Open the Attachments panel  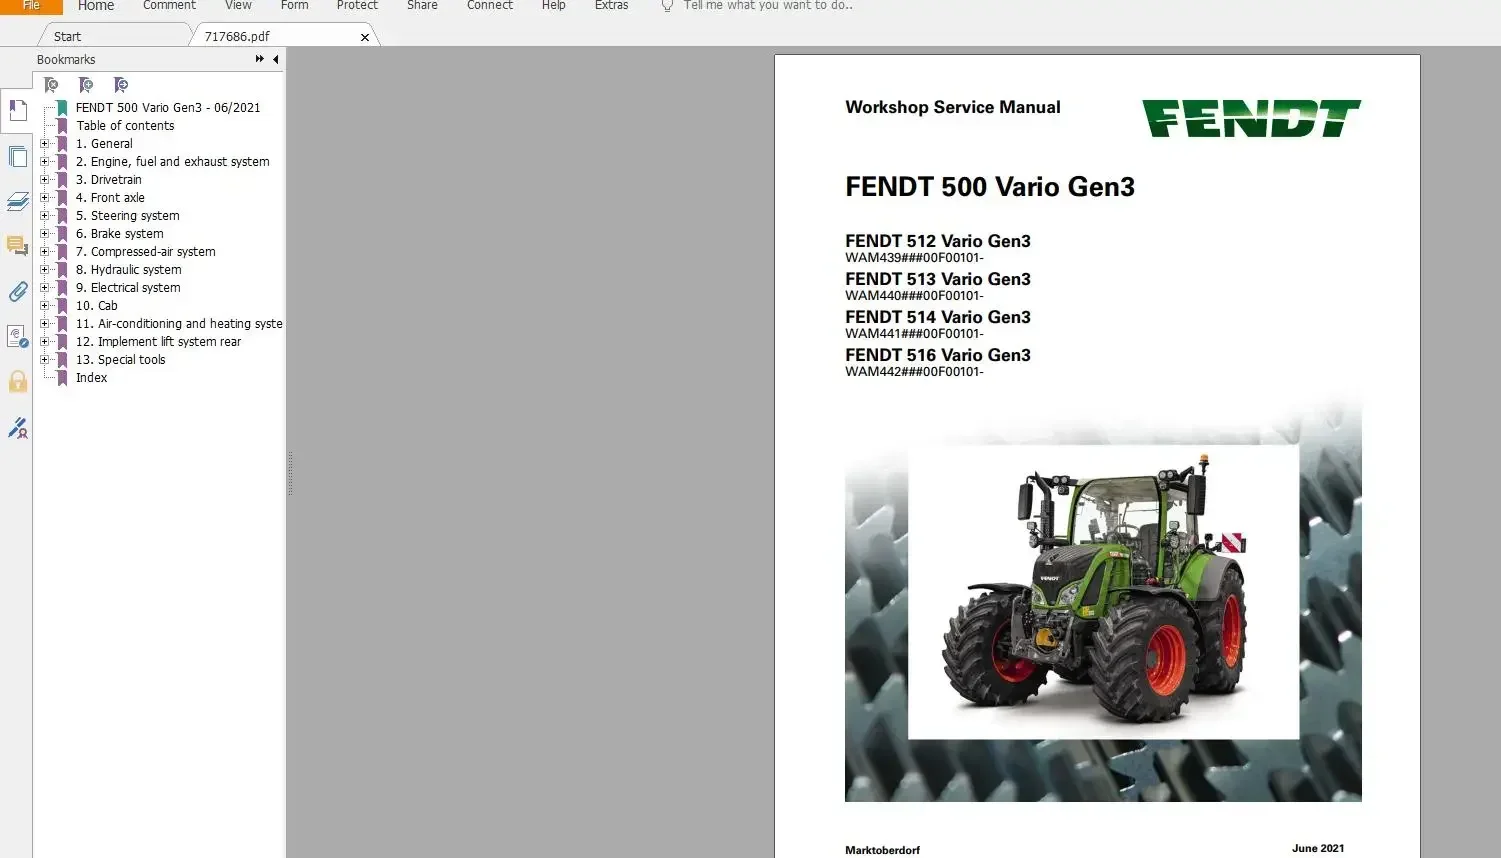coord(17,292)
